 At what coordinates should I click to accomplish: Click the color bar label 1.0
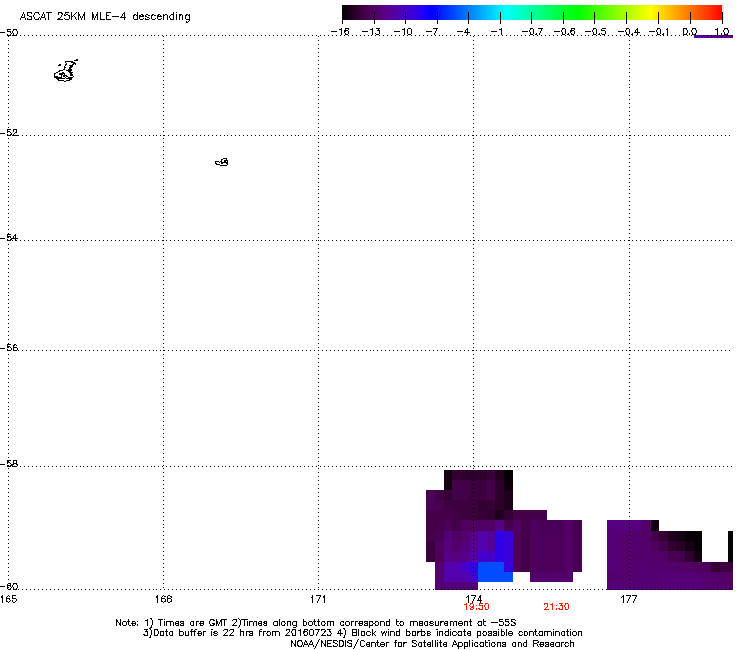tap(722, 32)
